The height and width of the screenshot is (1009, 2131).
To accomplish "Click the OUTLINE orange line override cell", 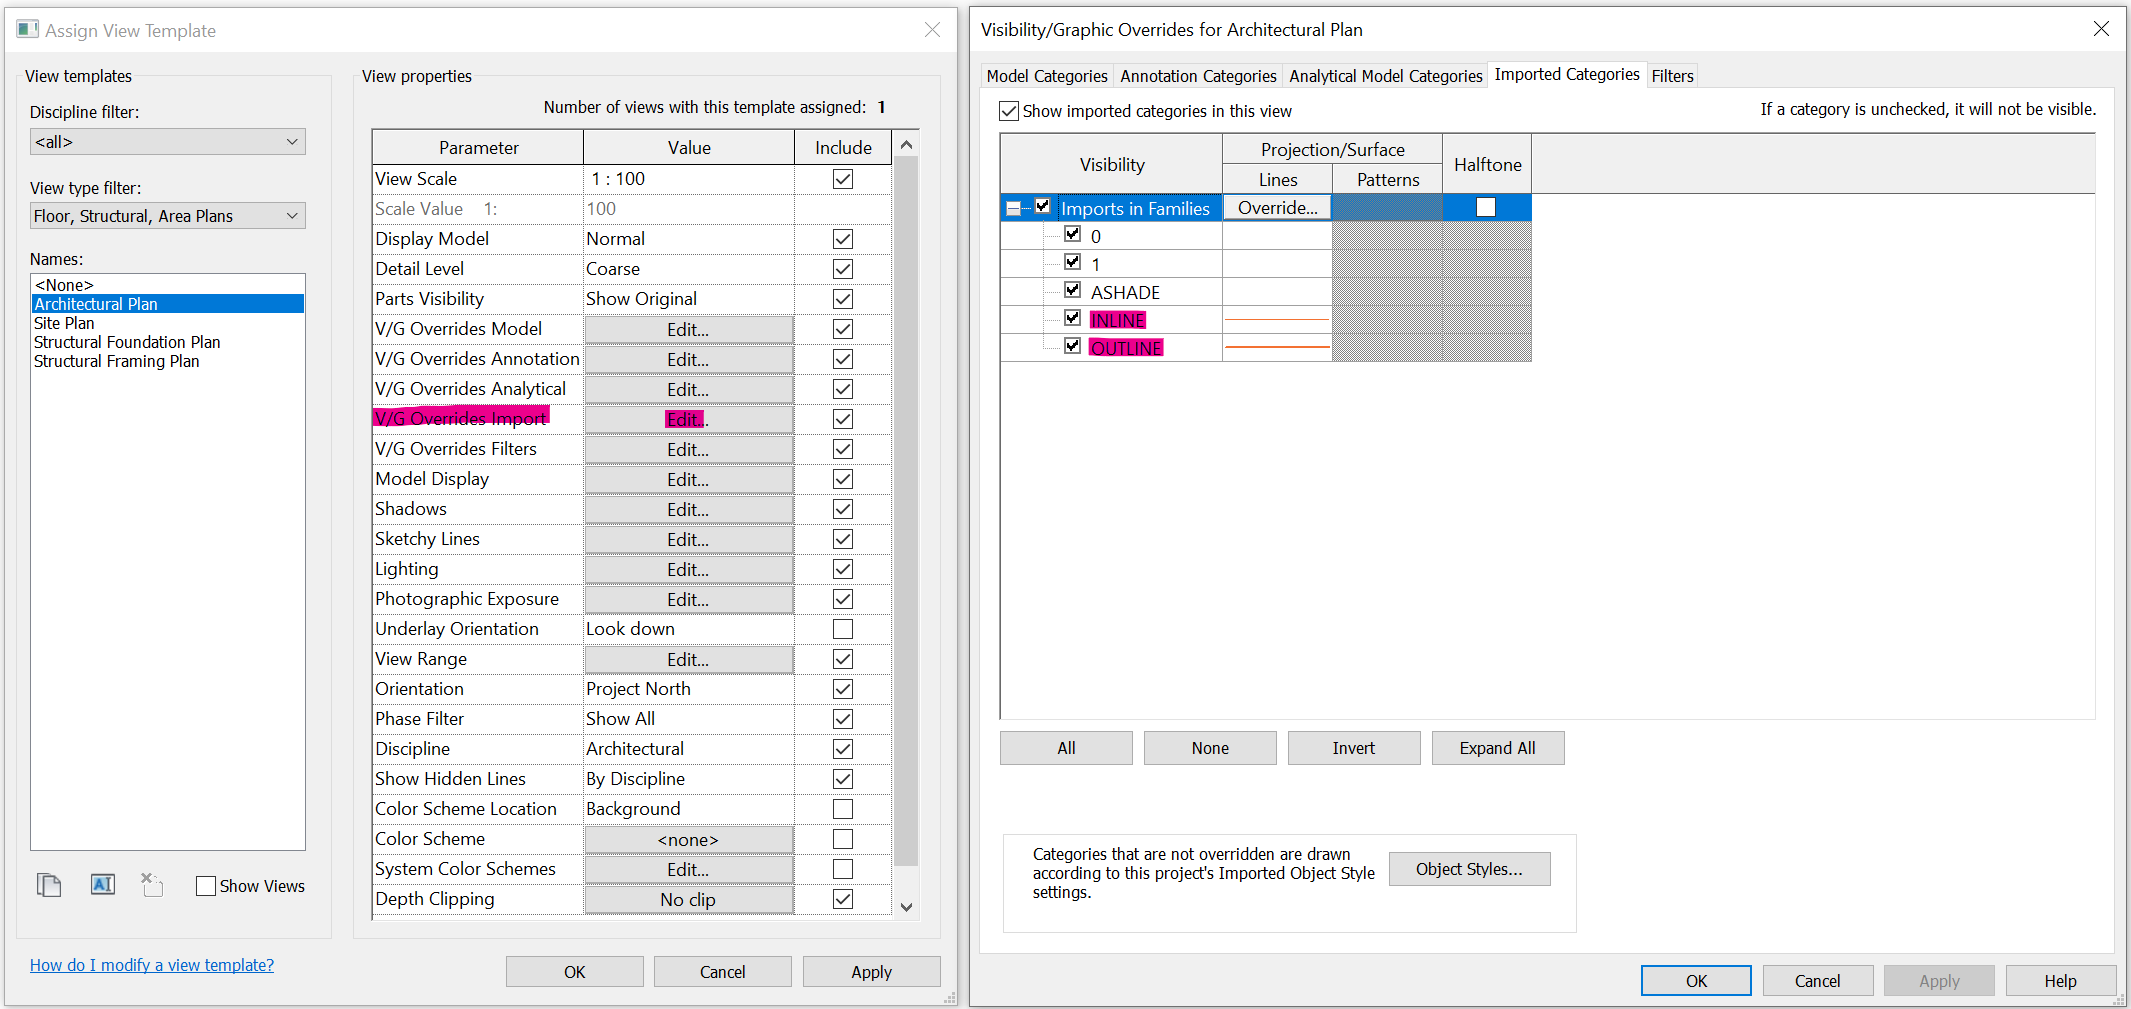I will click(x=1277, y=347).
